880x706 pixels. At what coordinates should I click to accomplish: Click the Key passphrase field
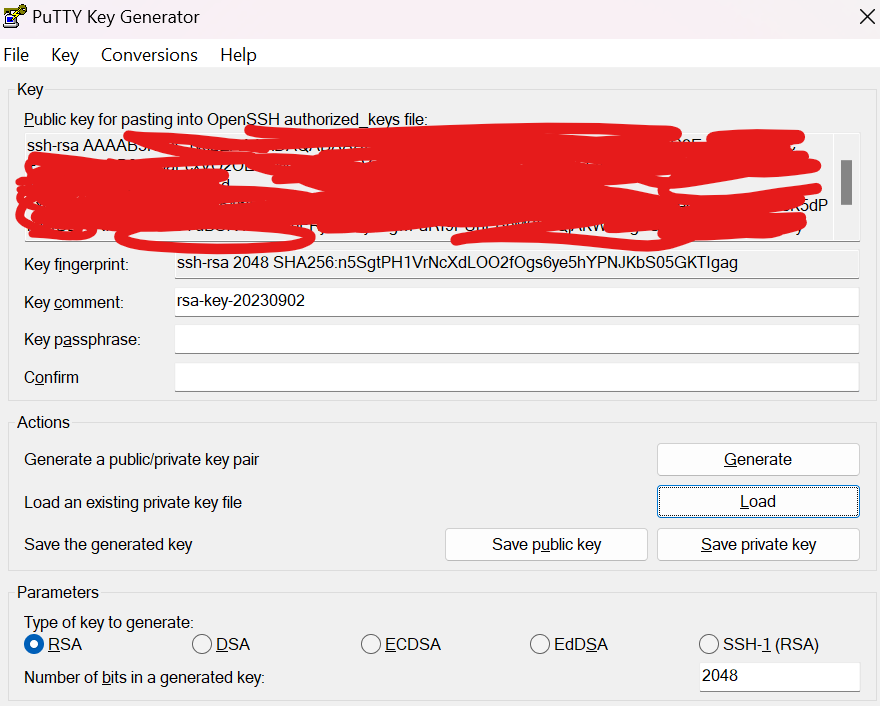(x=517, y=340)
